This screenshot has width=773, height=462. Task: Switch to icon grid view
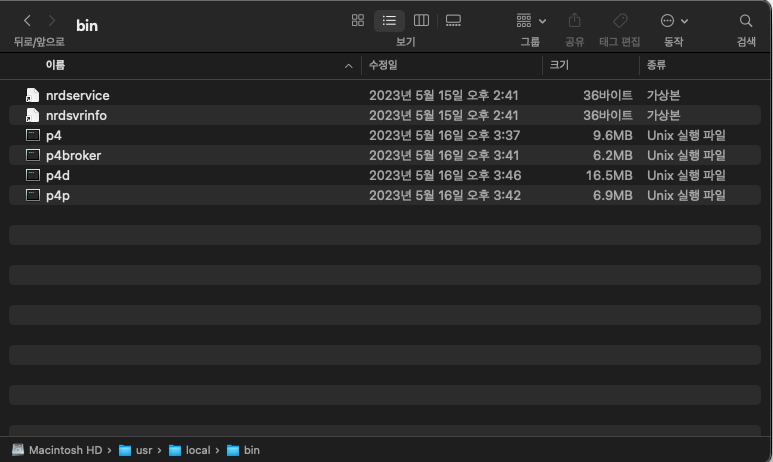point(358,20)
